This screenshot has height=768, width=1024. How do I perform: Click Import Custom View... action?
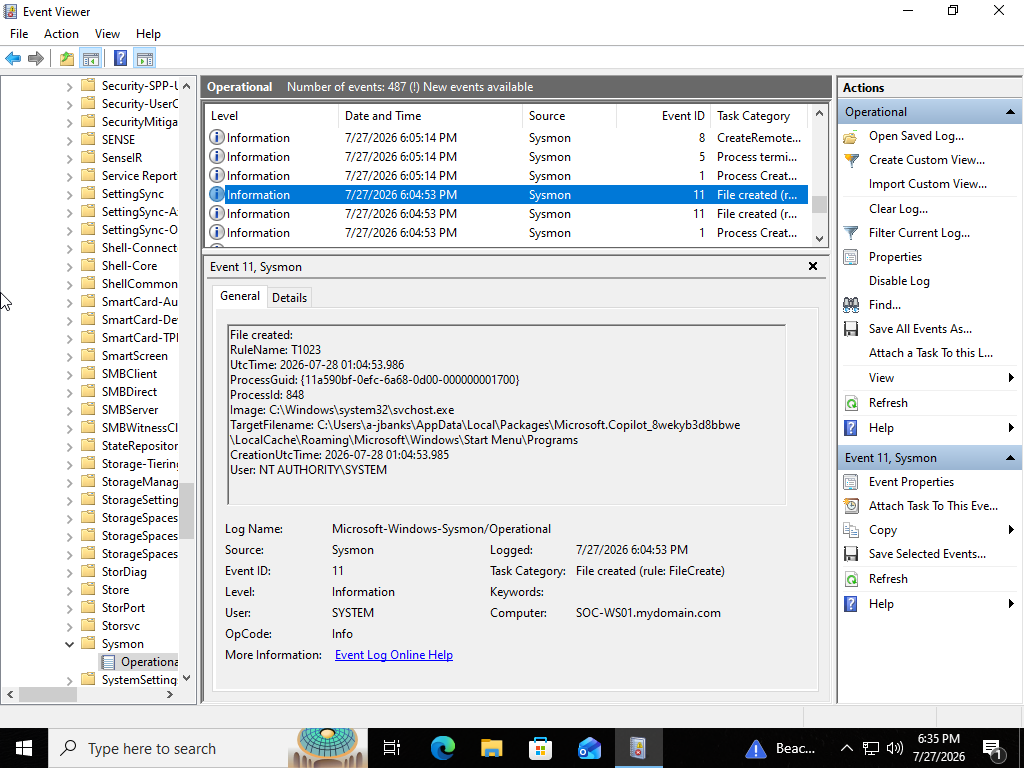tap(927, 184)
